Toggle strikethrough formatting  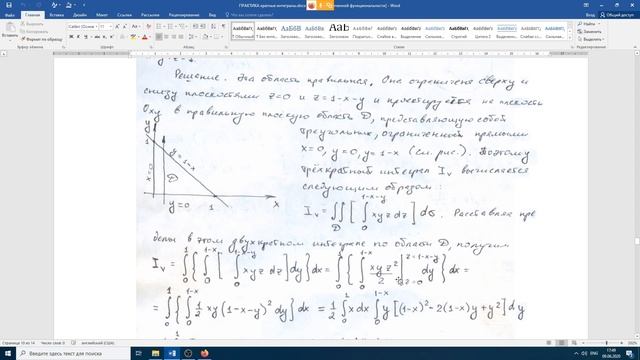(97, 37)
